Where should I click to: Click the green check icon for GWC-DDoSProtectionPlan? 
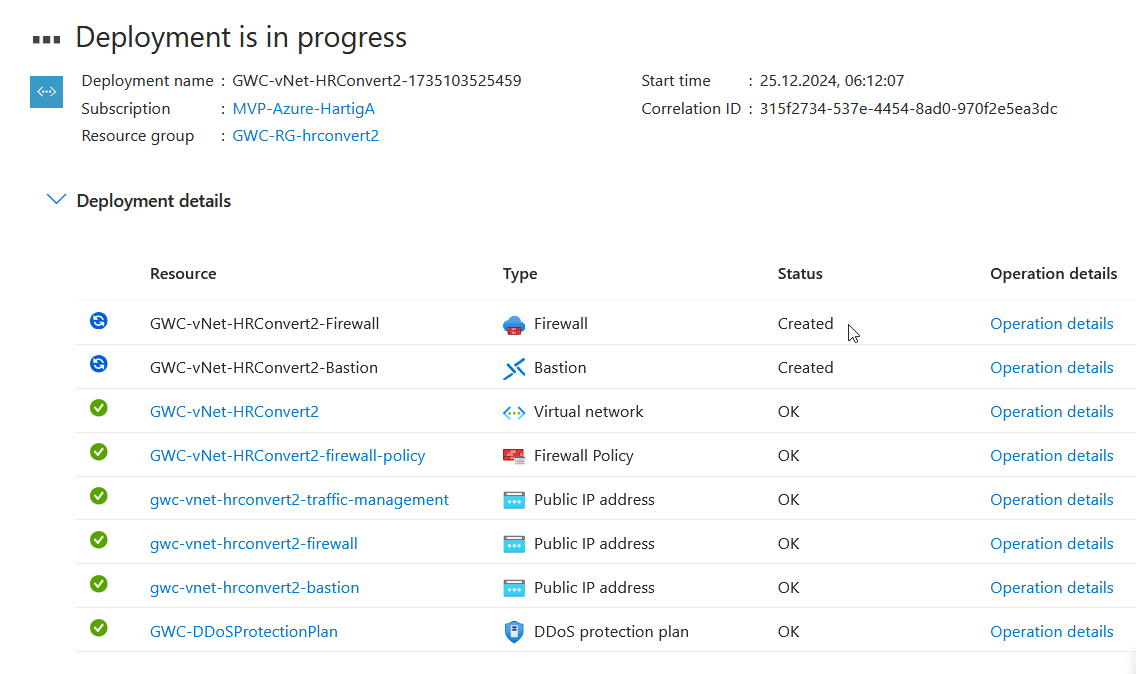98,628
